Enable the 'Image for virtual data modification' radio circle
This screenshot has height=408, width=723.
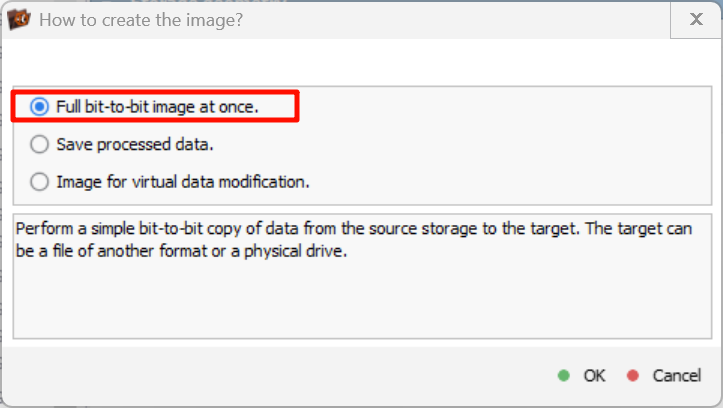pyautogui.click(x=39, y=182)
